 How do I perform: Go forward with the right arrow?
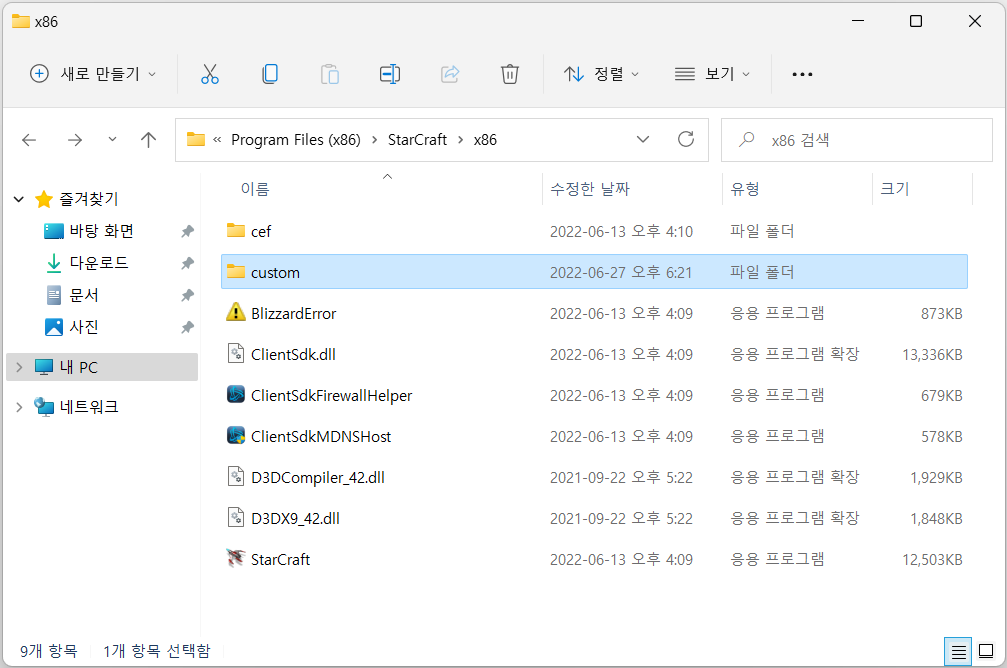(75, 139)
